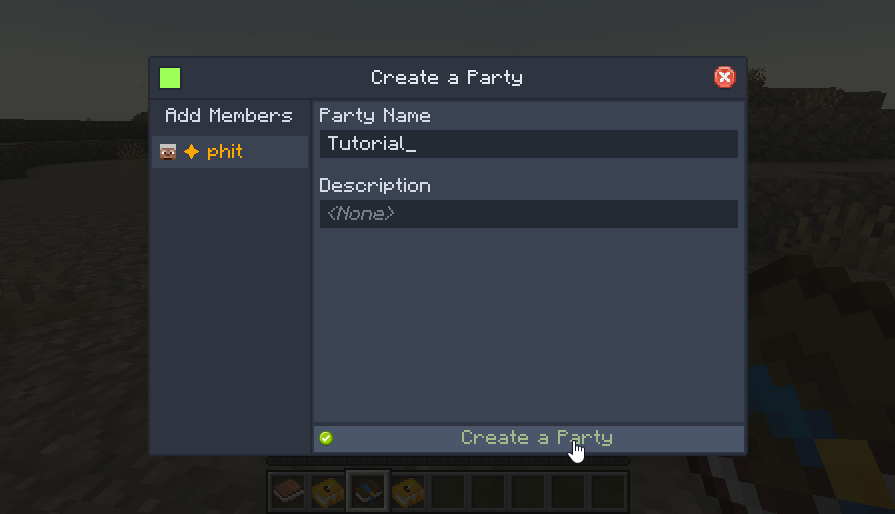Select the yellow book in the second hotbar slot
Viewport: 895px width, 514px height.
pos(328,491)
